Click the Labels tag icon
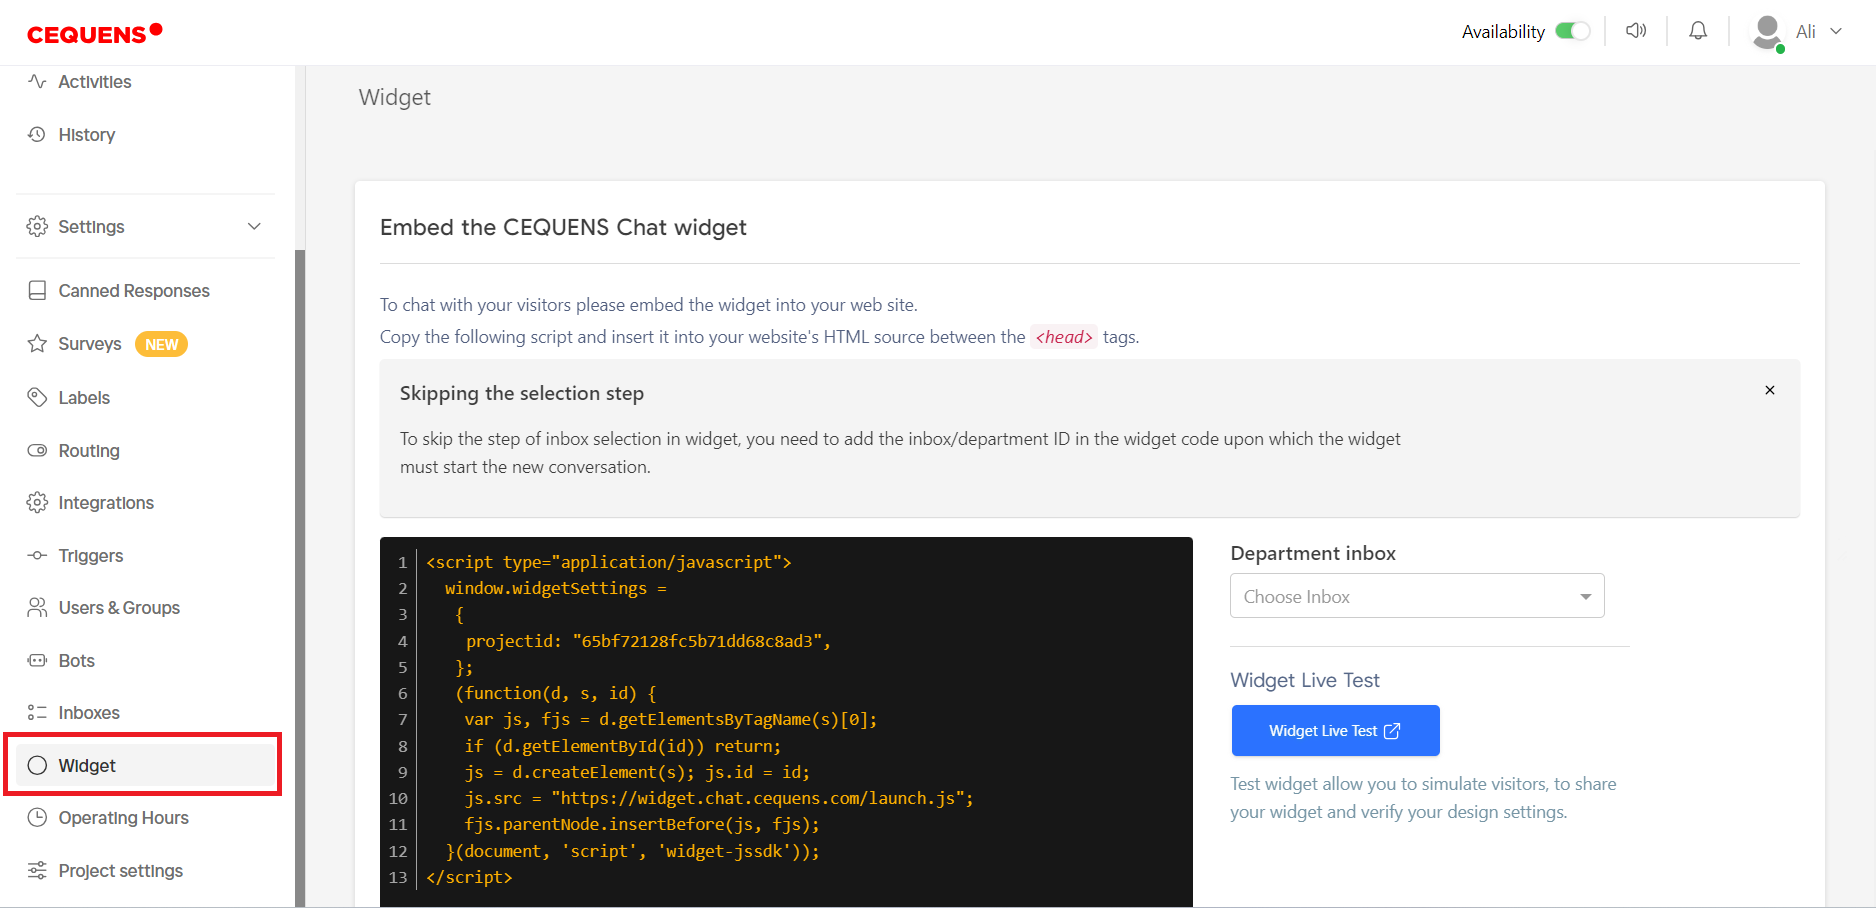The height and width of the screenshot is (908, 1876). tap(37, 397)
